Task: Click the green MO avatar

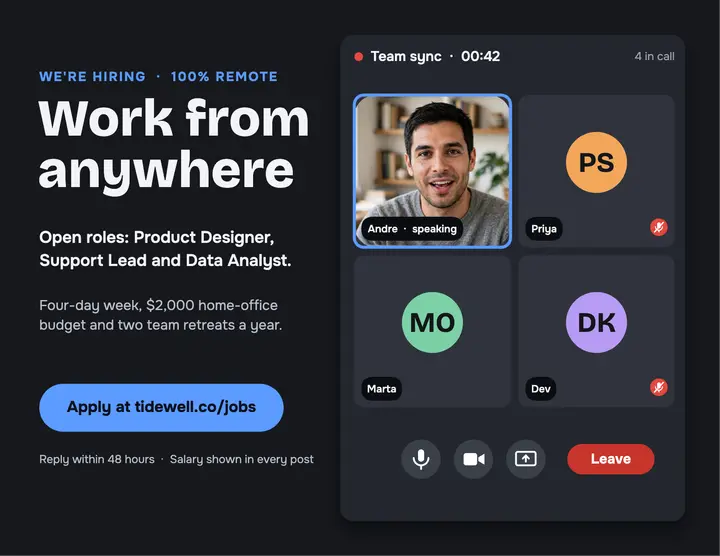Action: coord(432,322)
